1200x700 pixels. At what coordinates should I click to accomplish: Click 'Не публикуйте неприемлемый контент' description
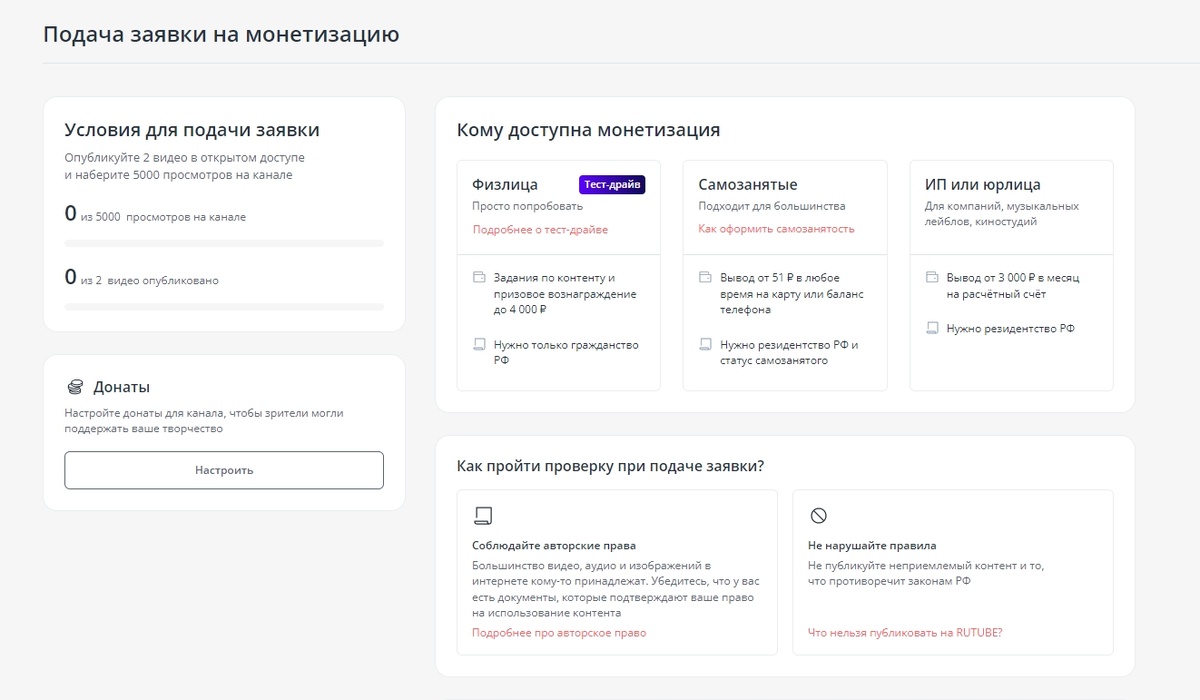(926, 573)
